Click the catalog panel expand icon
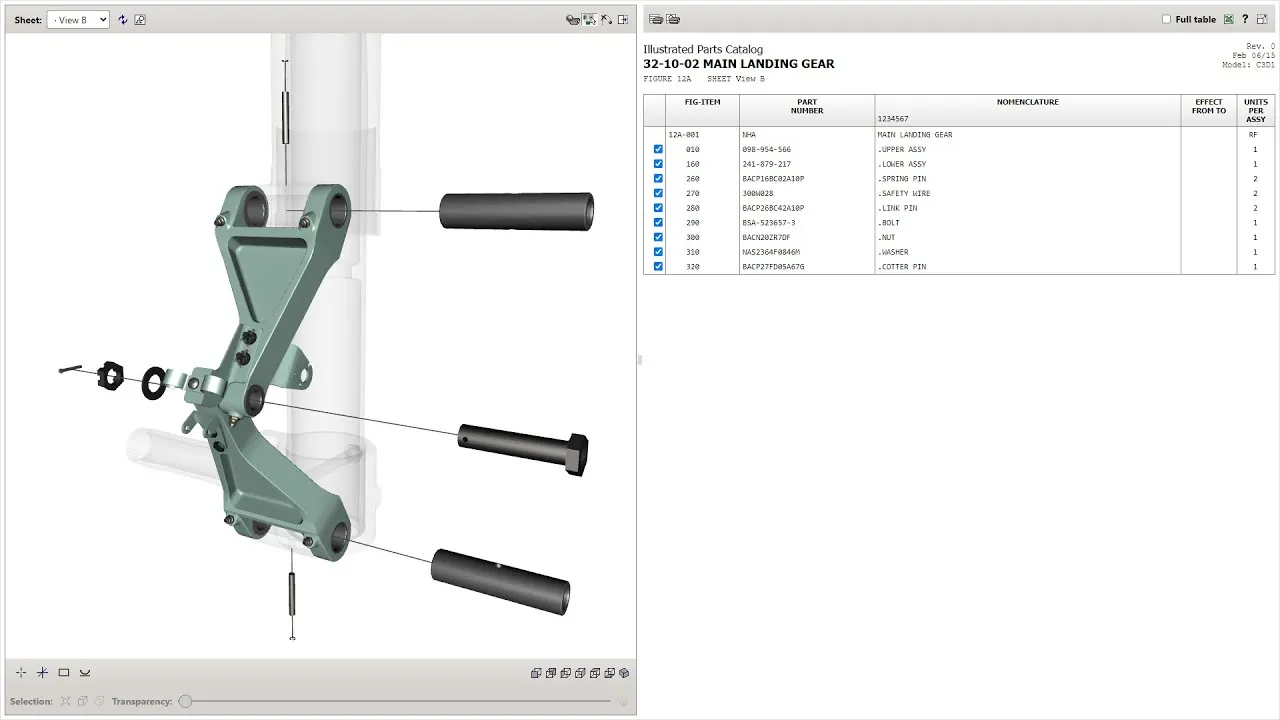 (1262, 19)
